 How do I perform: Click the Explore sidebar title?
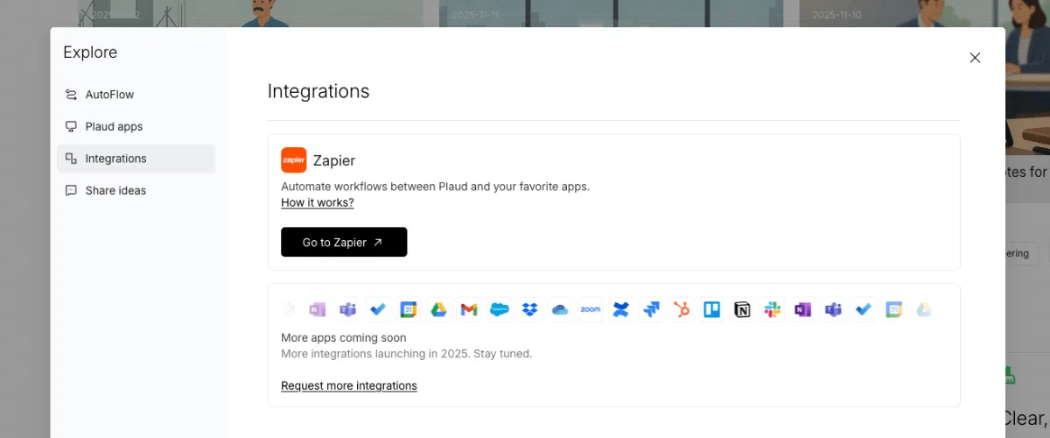click(90, 52)
